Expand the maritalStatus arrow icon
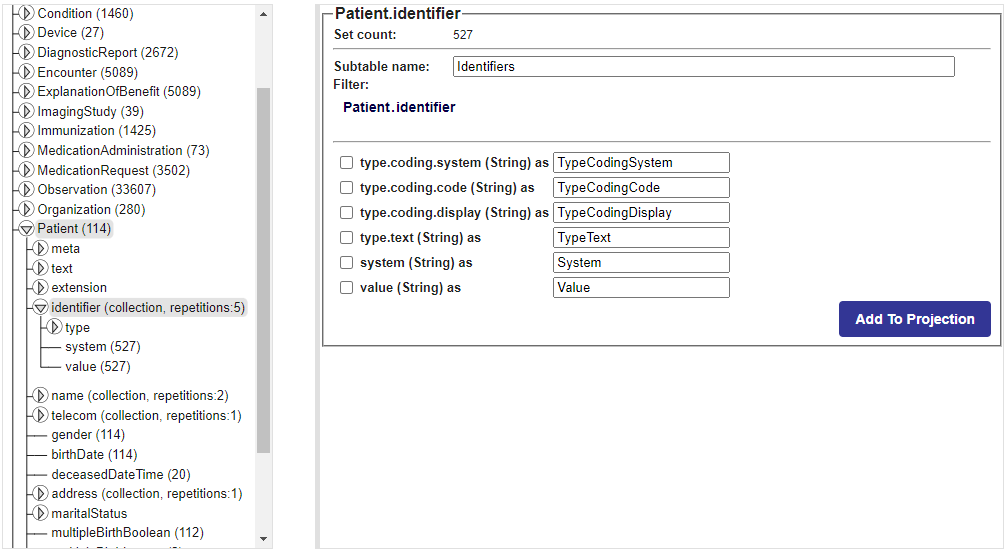This screenshot has width=1006, height=552. 40,513
